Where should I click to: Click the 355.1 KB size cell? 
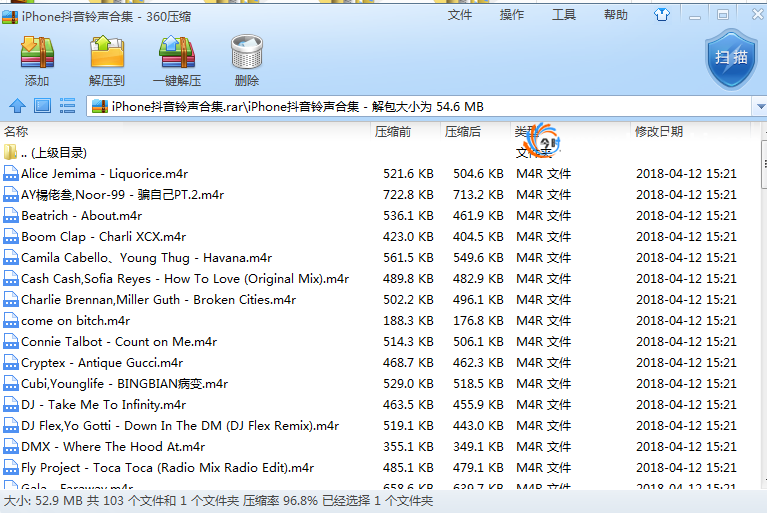click(408, 447)
